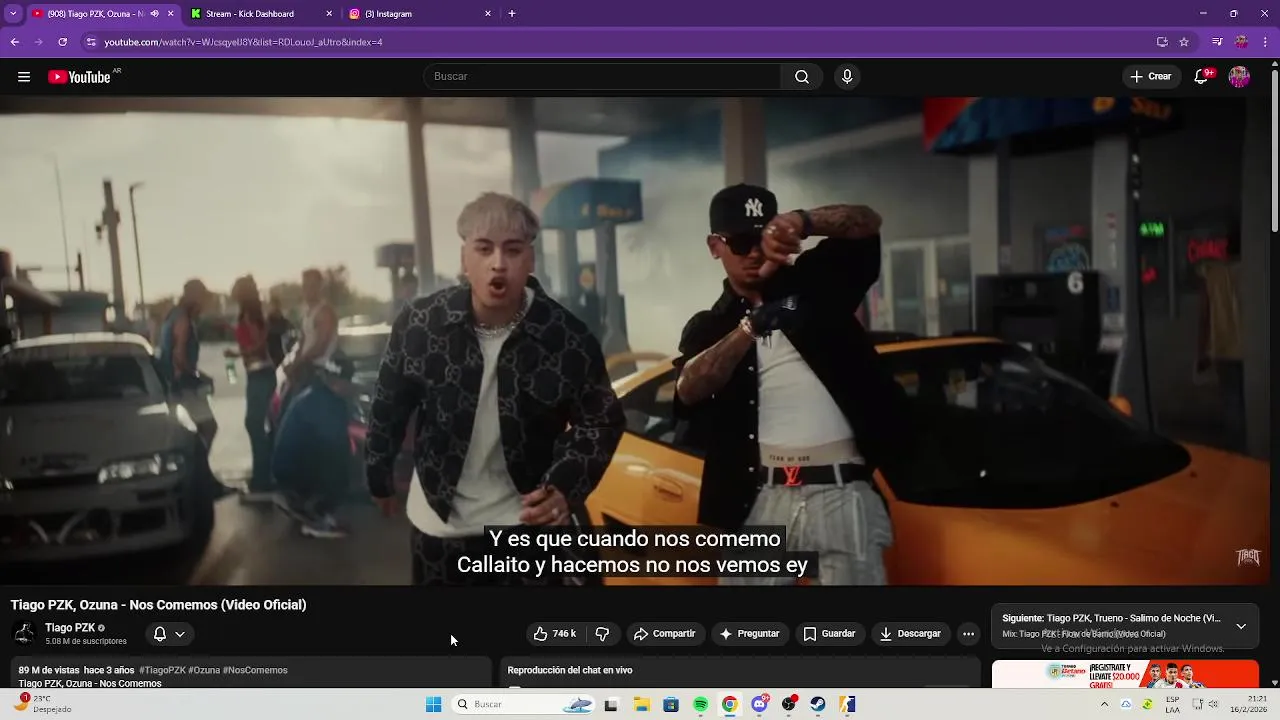Open the ESP LAA language indicator

[1171, 704]
